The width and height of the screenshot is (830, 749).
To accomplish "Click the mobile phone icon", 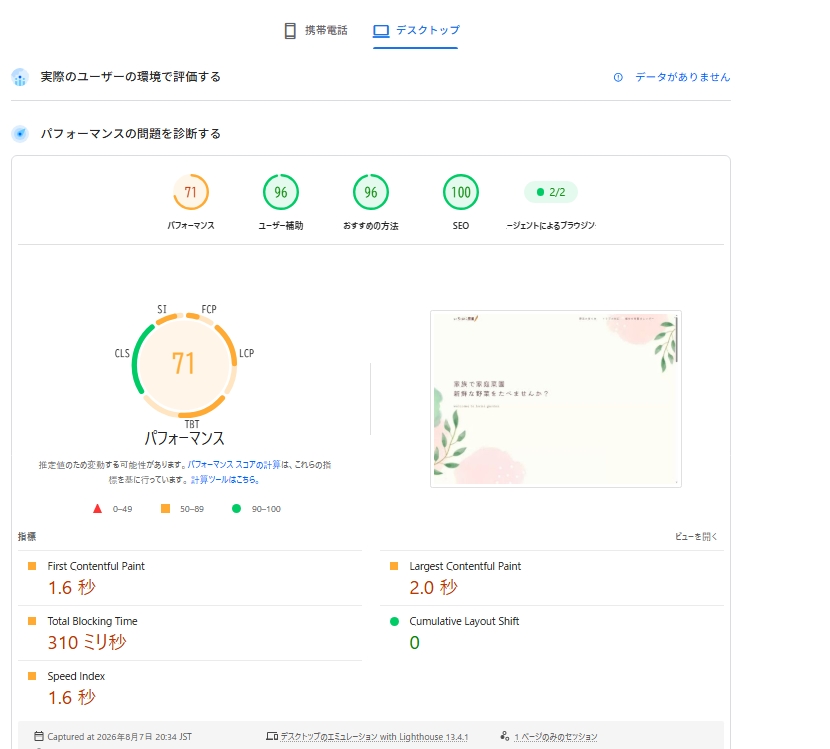I will click(x=290, y=31).
